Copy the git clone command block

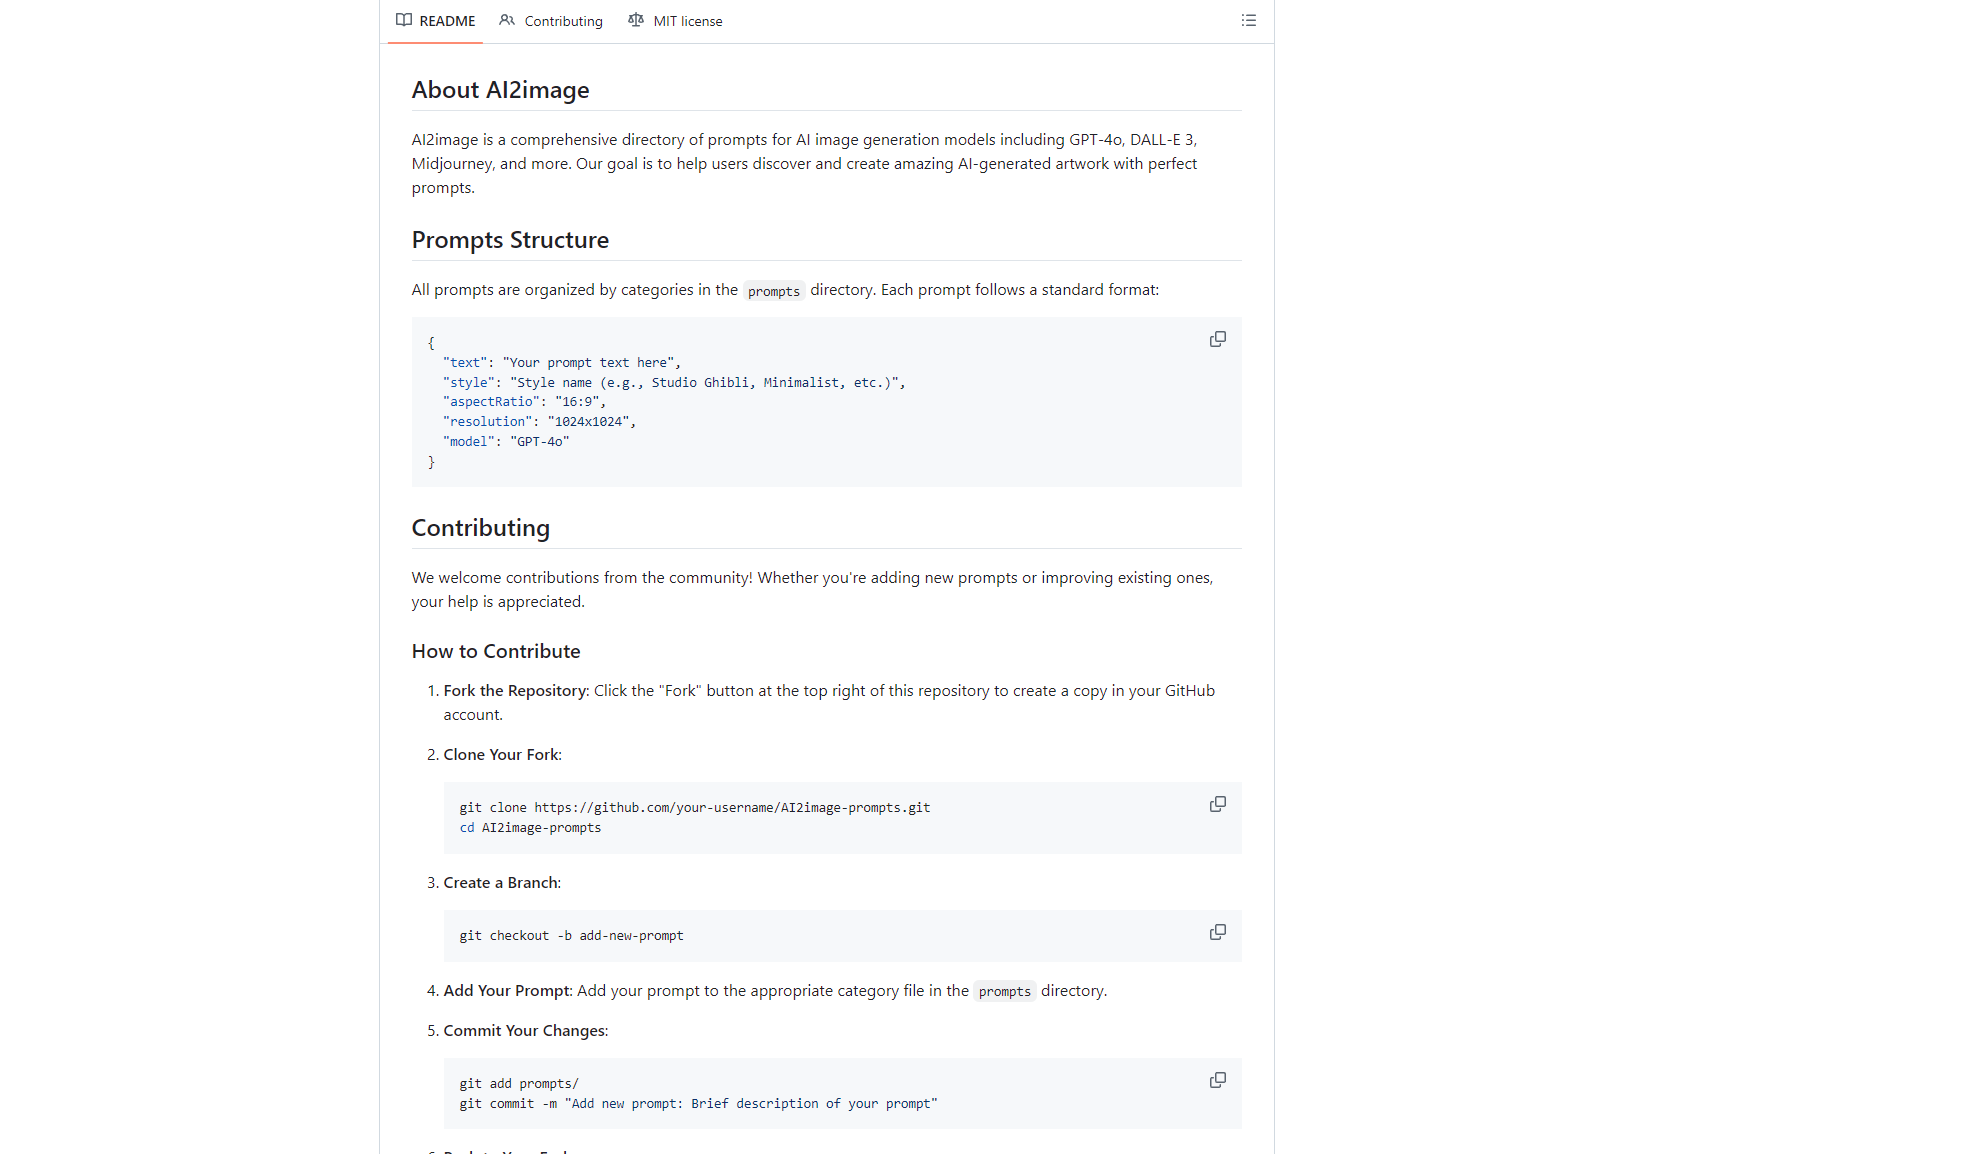[x=1217, y=805]
